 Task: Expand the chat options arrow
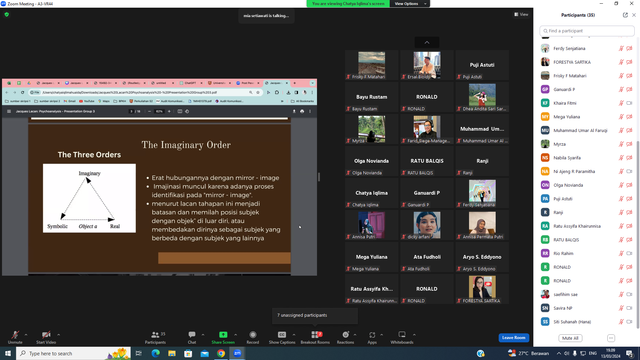(x=203, y=335)
